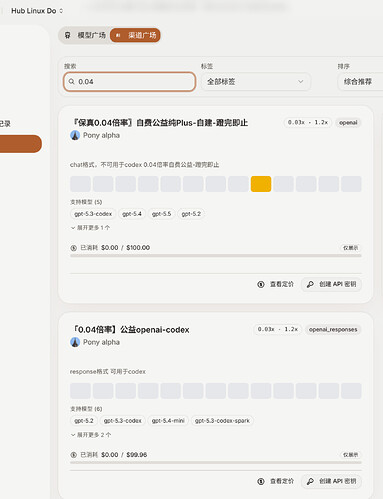The width and height of the screenshot is (383, 499).
Task: Click 0.03x - 1.2x badge beside openai tag
Action: click(x=308, y=123)
